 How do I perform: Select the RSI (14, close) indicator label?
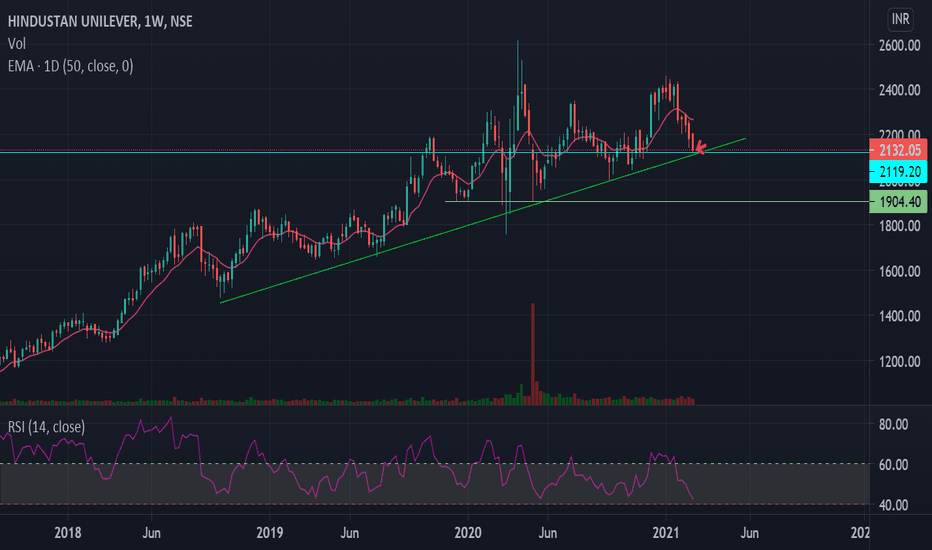pos(46,427)
